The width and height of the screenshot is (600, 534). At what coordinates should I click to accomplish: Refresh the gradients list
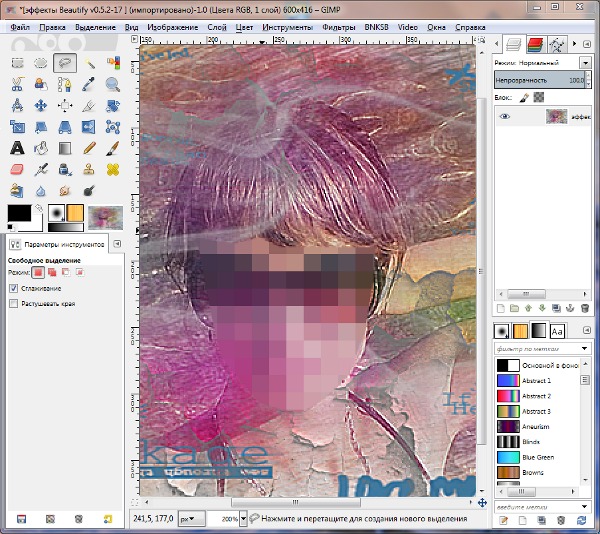tap(582, 520)
